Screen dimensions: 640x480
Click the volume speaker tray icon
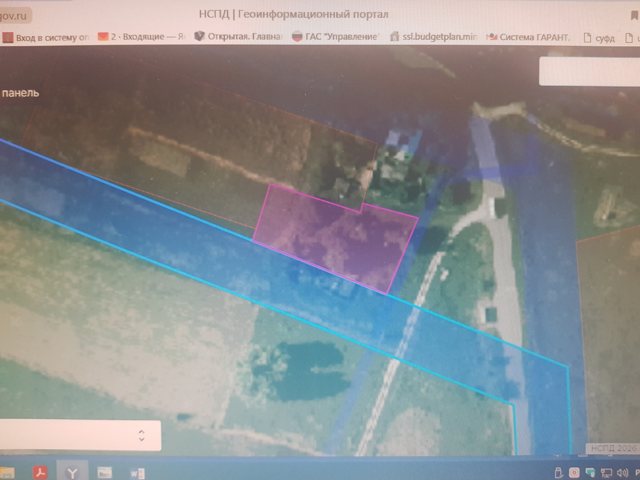point(623,473)
